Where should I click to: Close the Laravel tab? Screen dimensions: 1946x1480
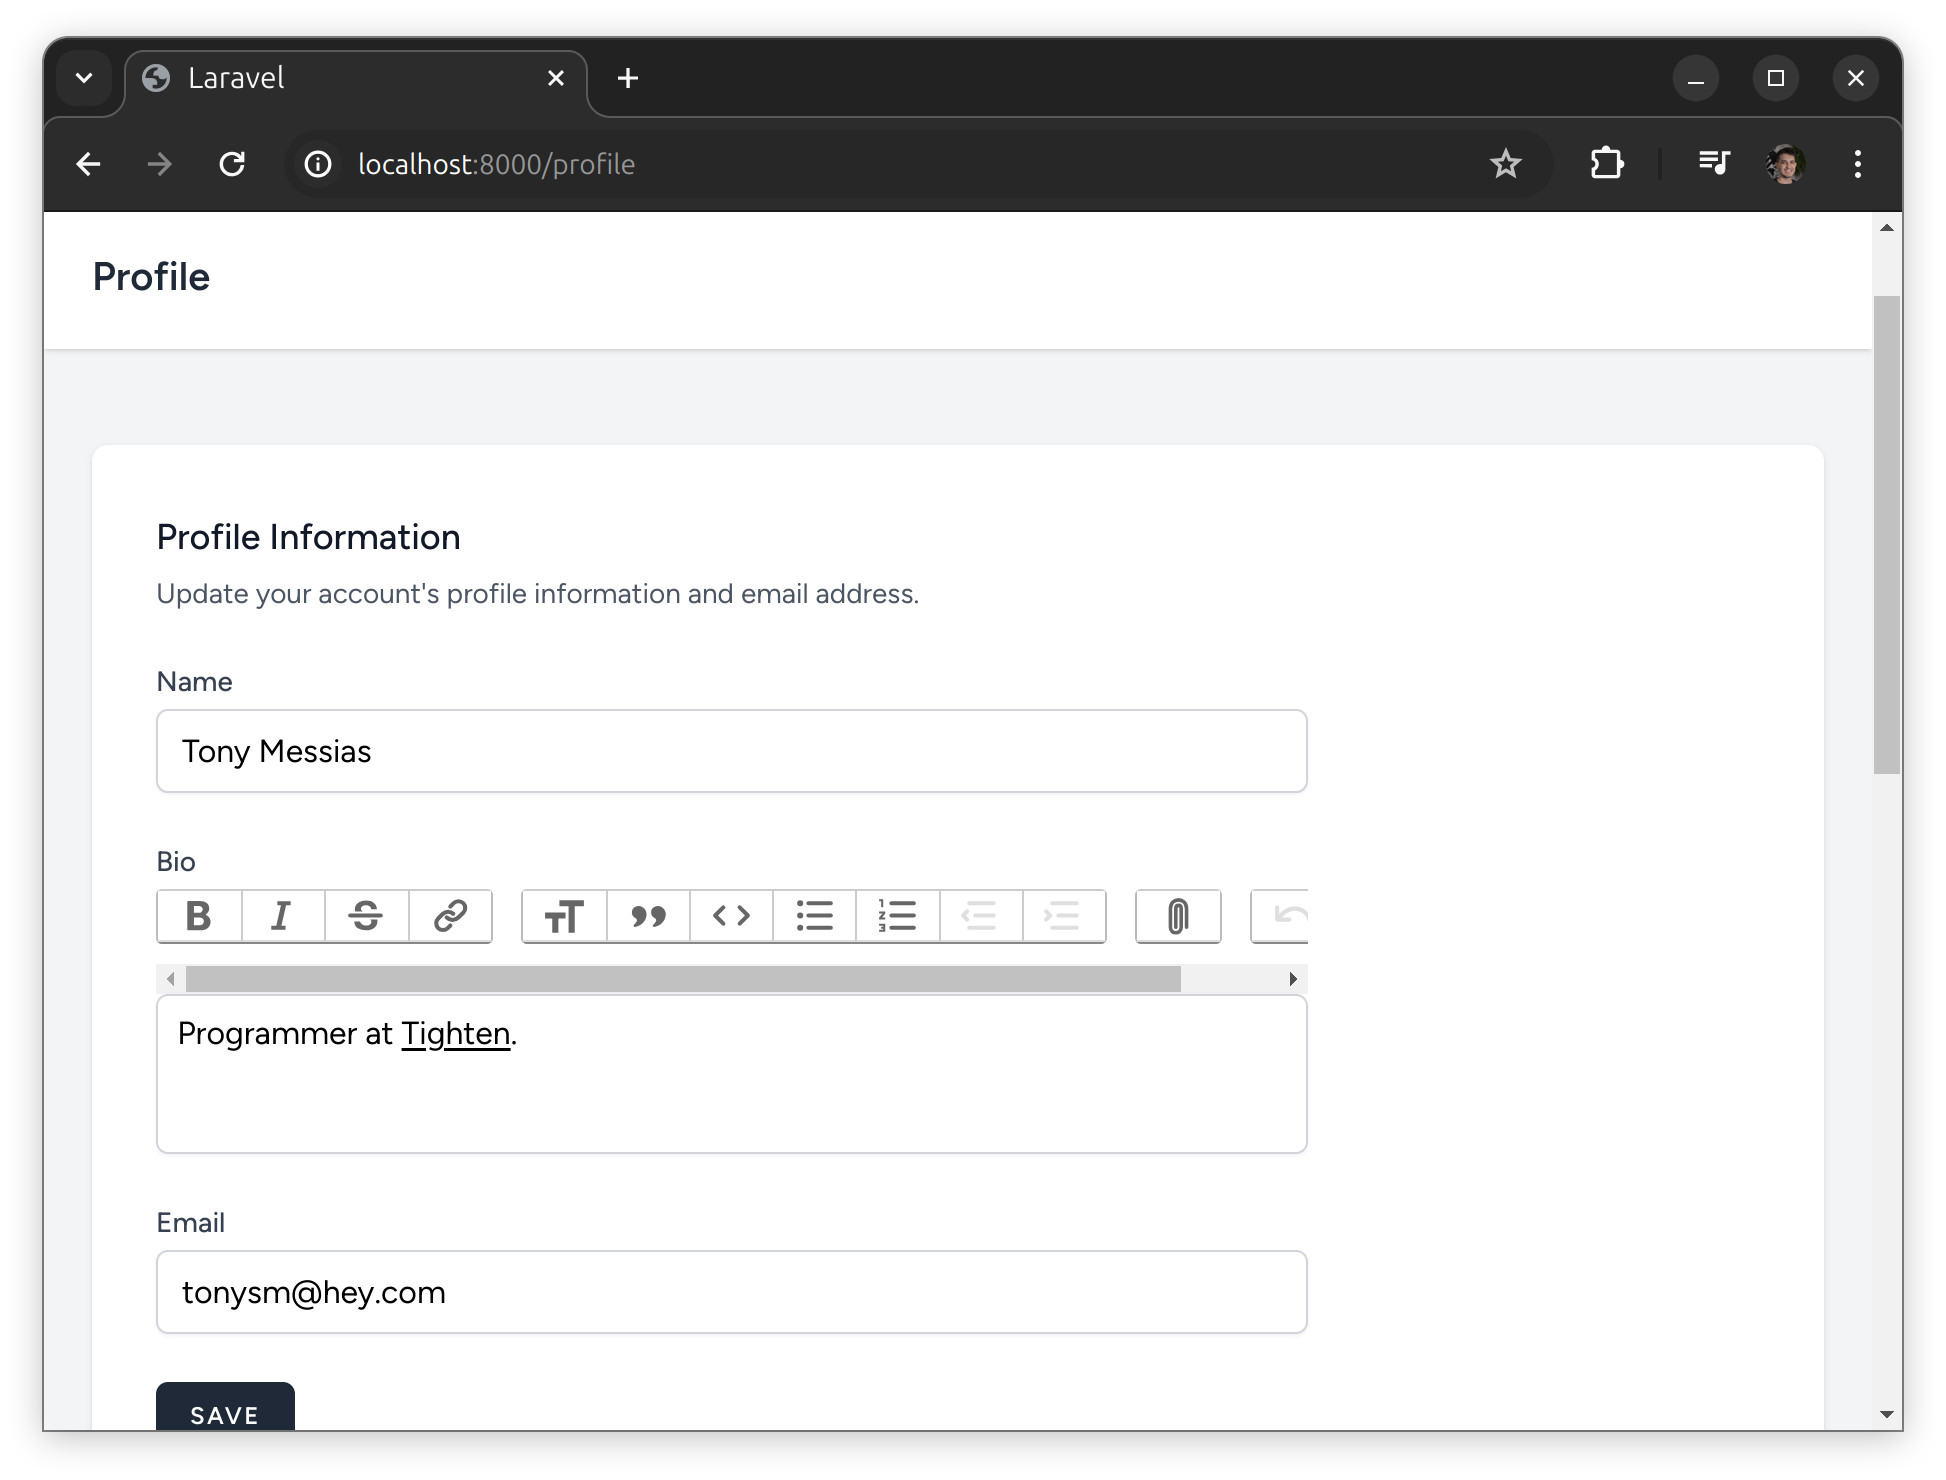556,78
